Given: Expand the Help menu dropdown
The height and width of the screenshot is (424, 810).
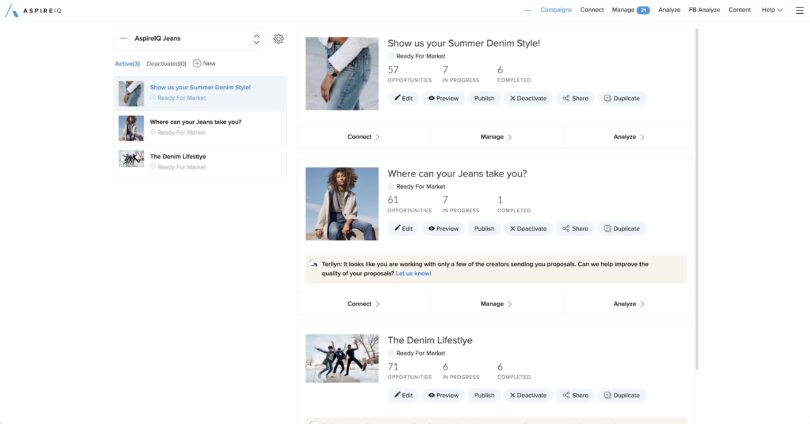Looking at the screenshot, I should [x=771, y=9].
